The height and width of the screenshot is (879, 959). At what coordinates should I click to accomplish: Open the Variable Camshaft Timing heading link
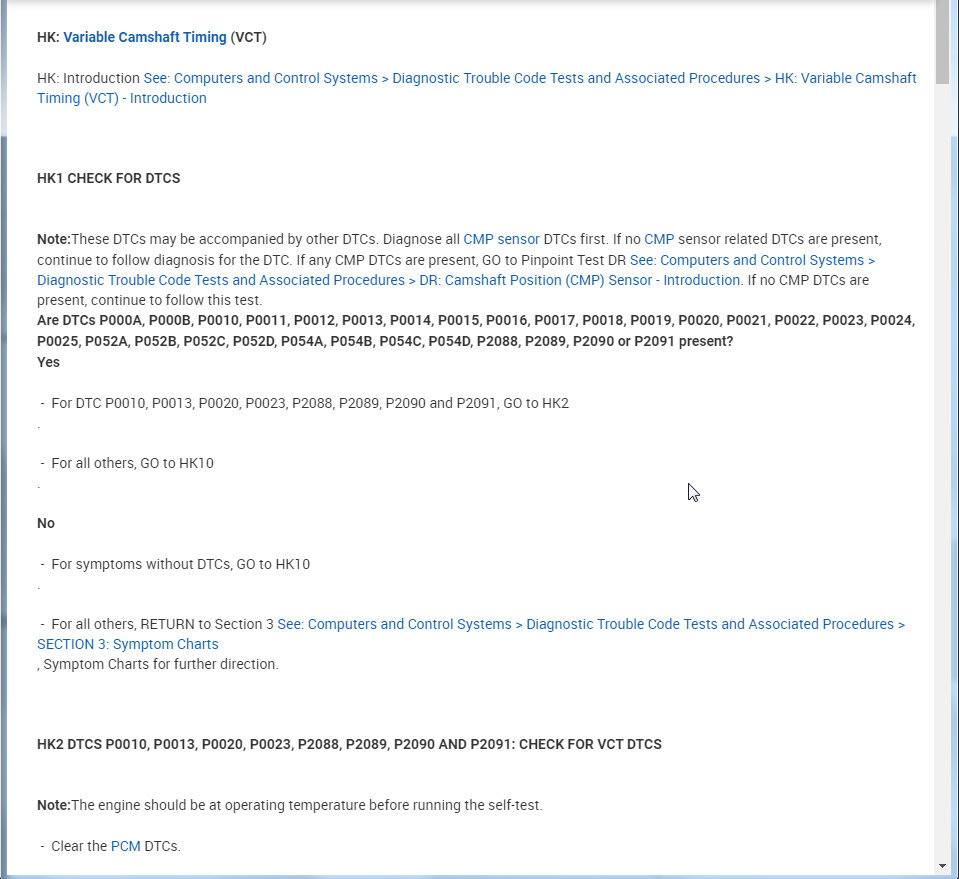click(144, 38)
